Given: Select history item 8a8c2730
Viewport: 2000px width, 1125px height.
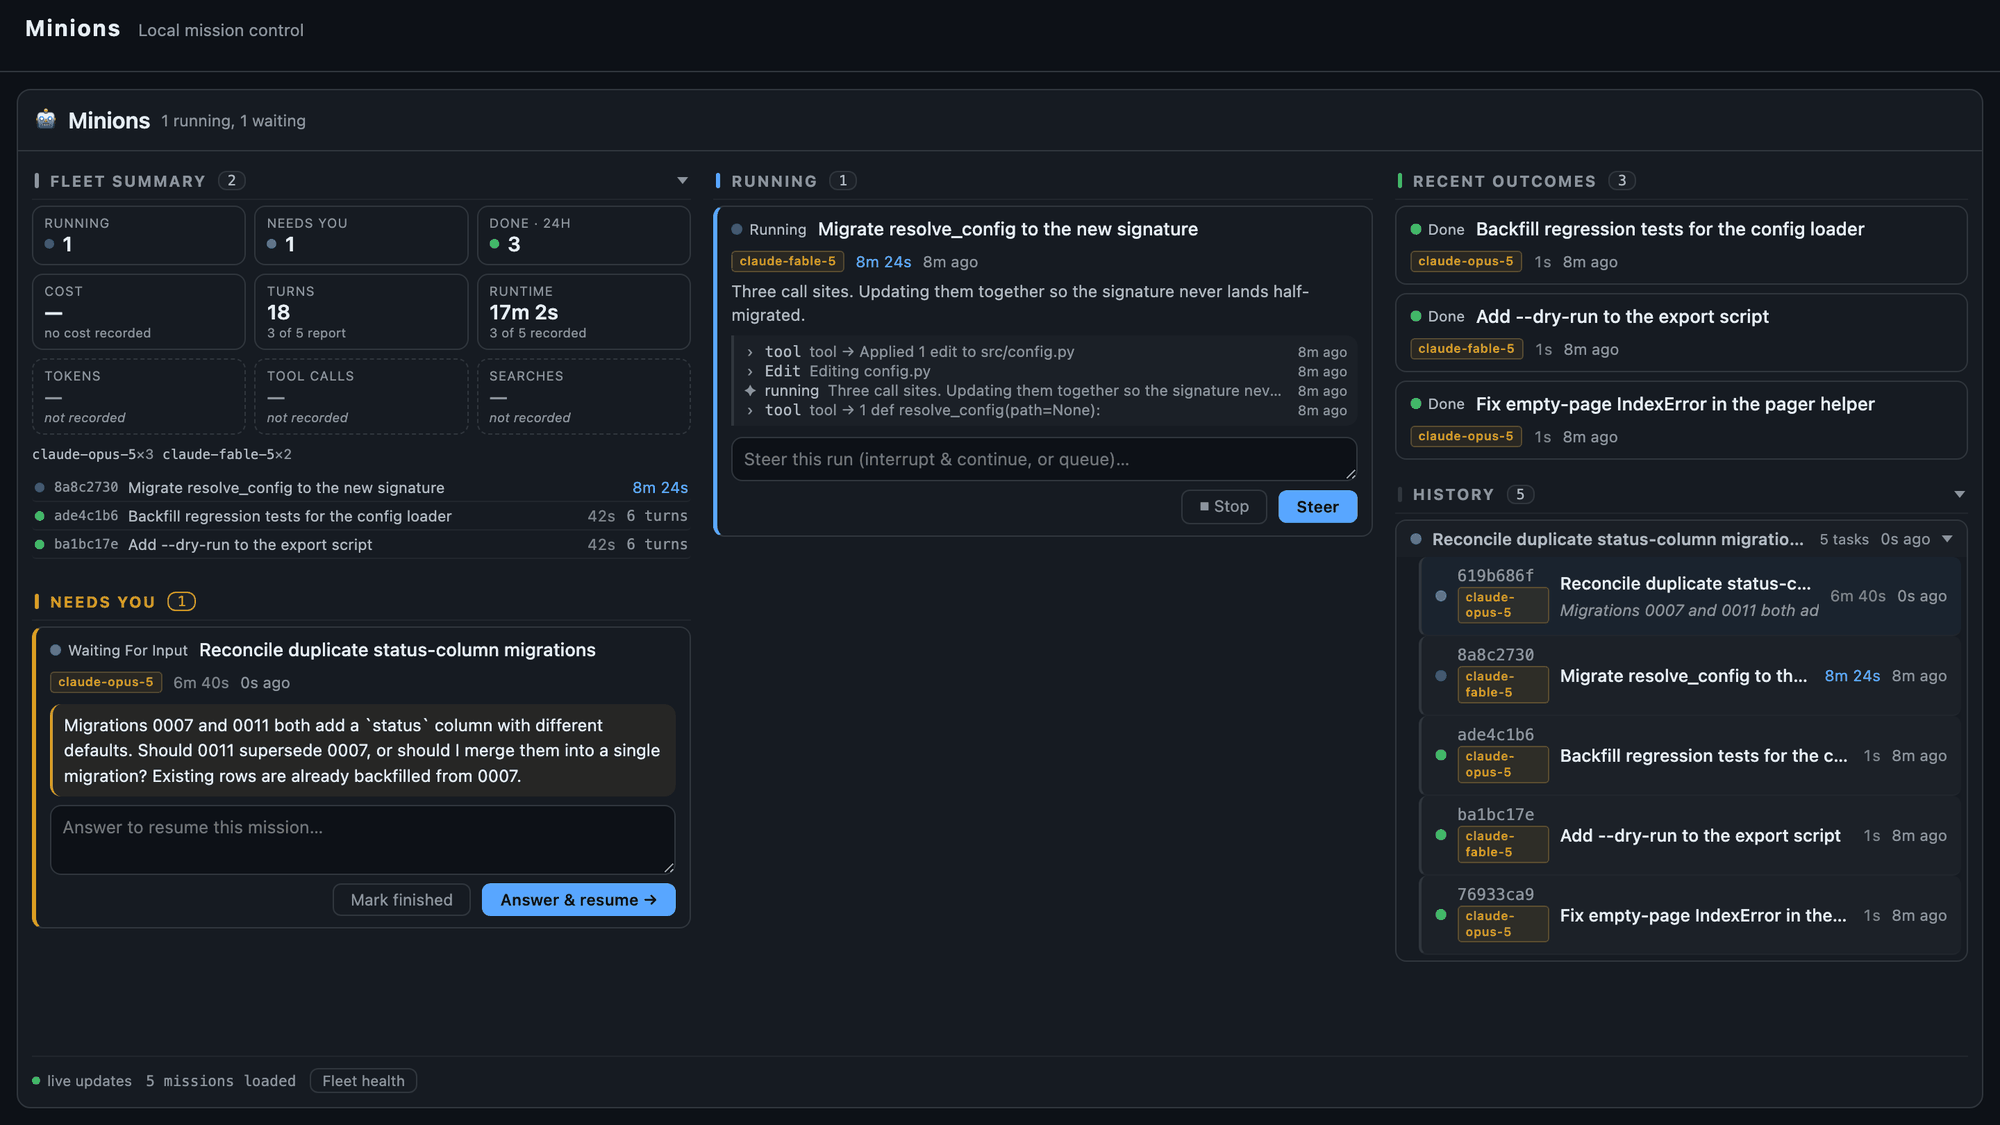Looking at the screenshot, I should tap(1690, 676).
